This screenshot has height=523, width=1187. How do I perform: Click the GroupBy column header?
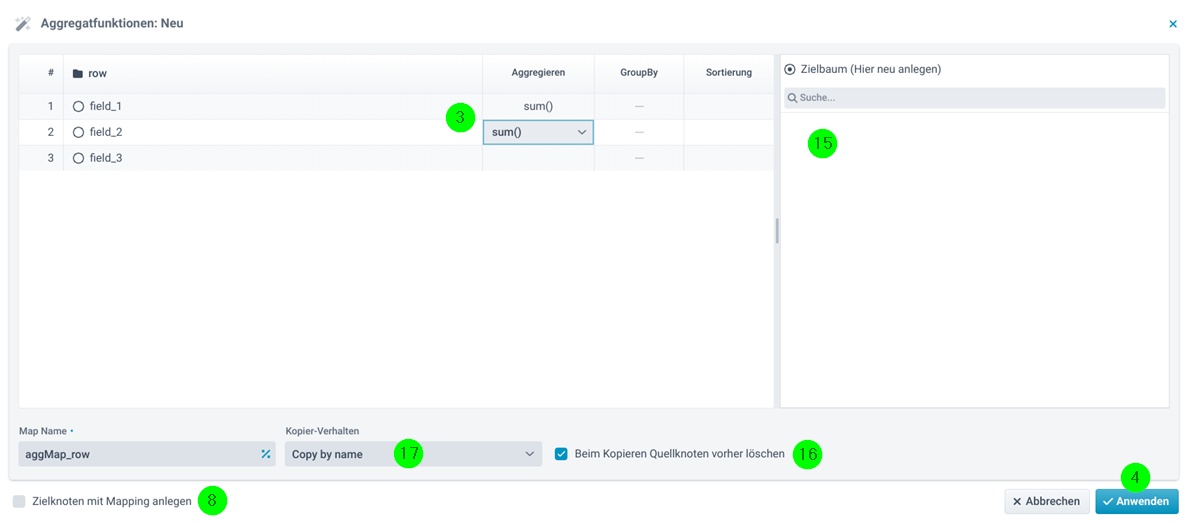coord(639,73)
